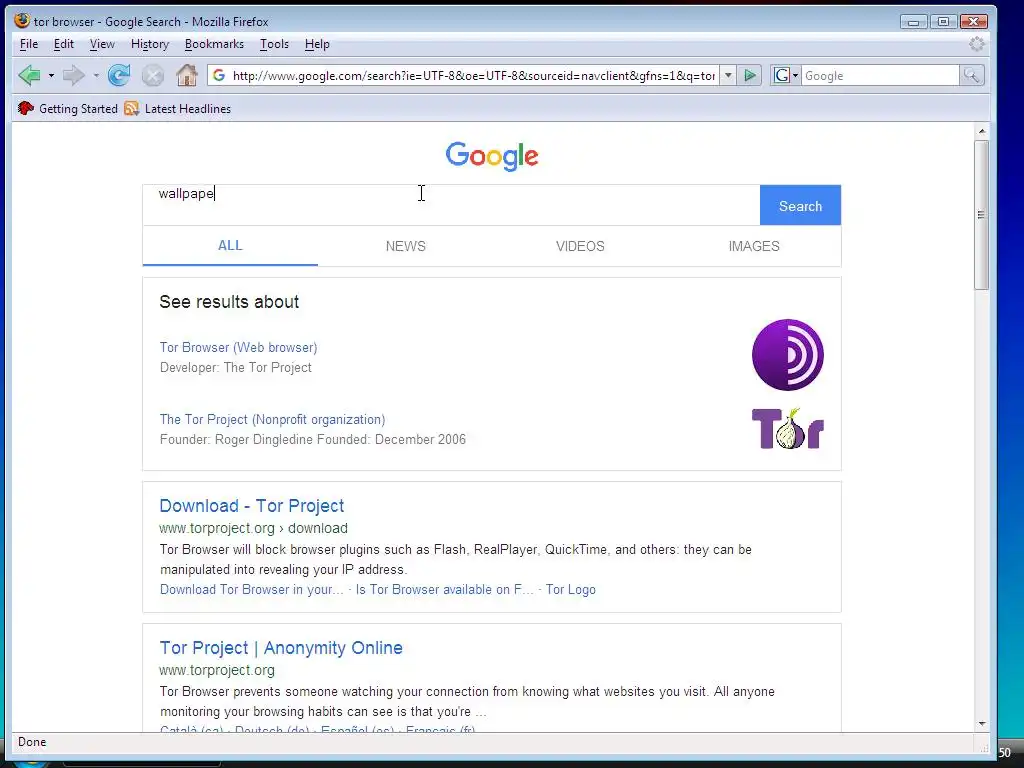The image size is (1024, 768).
Task: Click Download Tor Browser in your... sublink
Action: (251, 590)
